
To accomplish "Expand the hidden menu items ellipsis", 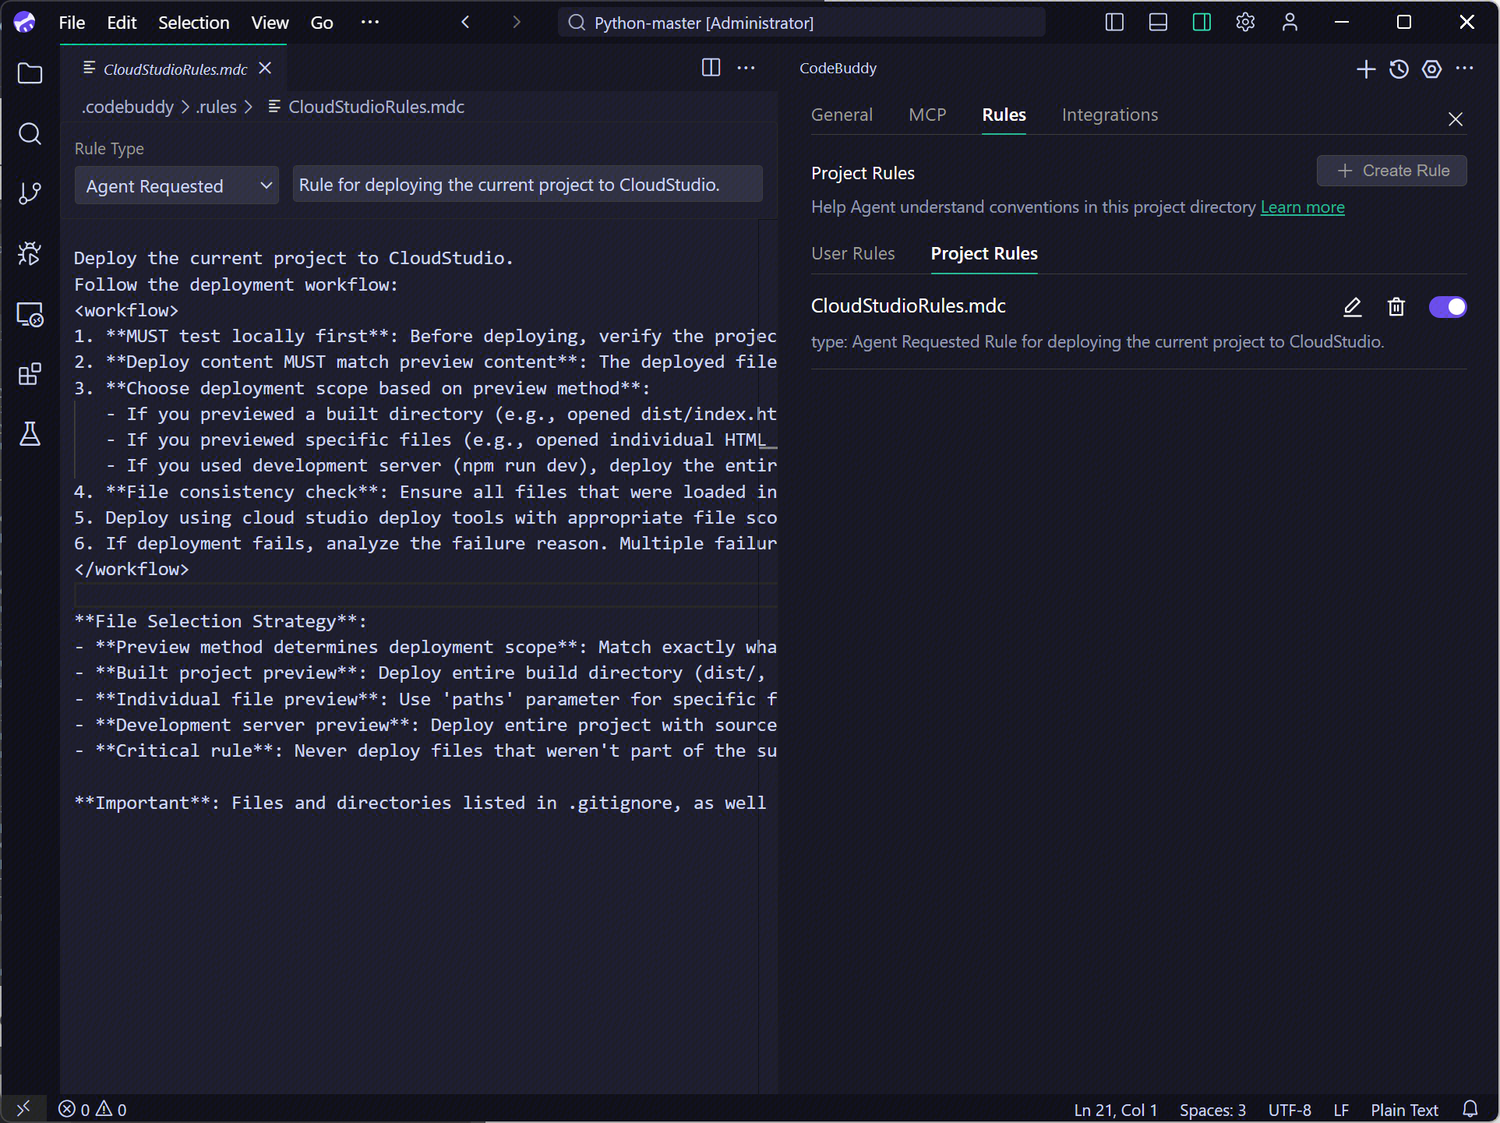I will pos(370,22).
